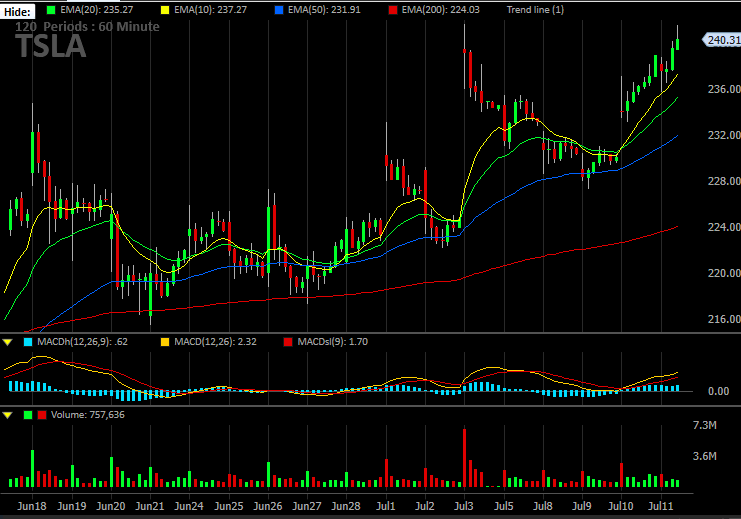Click the Jun25 date on the time axis

[x=229, y=506]
